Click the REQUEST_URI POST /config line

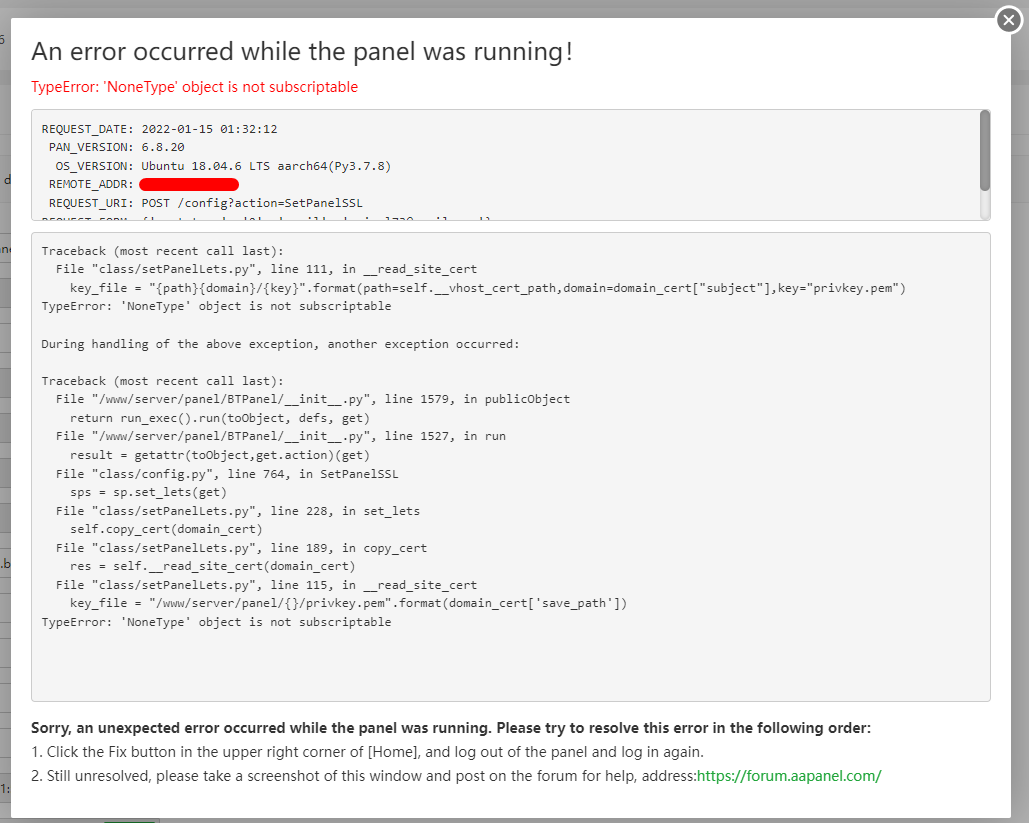click(x=204, y=203)
